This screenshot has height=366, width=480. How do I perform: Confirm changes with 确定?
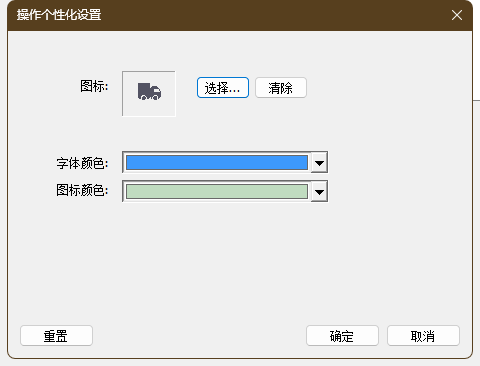[x=342, y=336]
